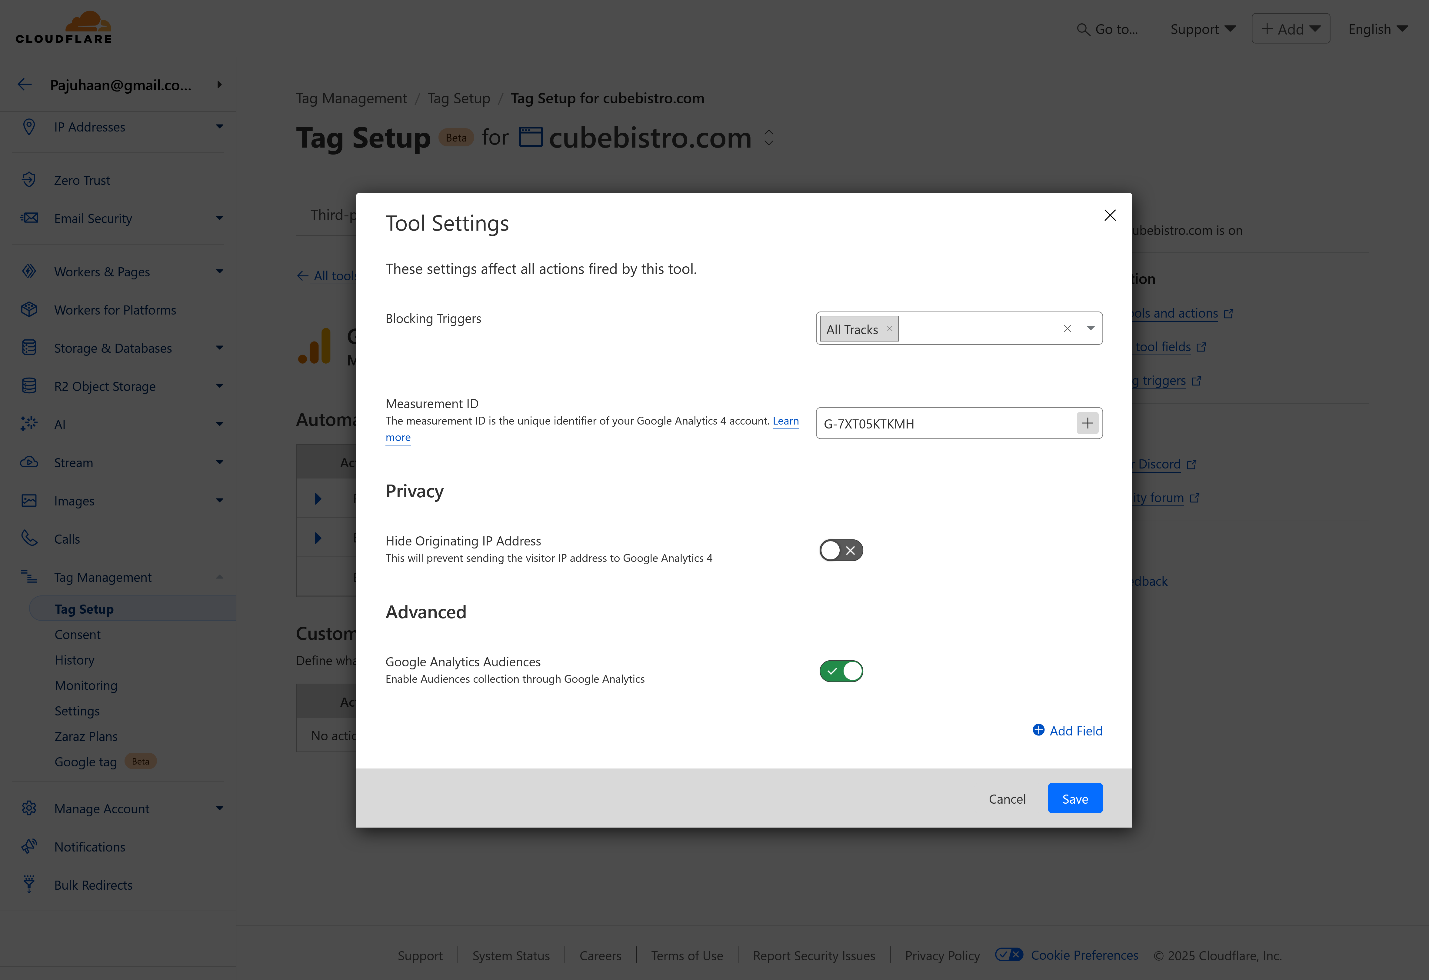Click the search magnifier near Go to
This screenshot has width=1429, height=980.
tap(1083, 30)
